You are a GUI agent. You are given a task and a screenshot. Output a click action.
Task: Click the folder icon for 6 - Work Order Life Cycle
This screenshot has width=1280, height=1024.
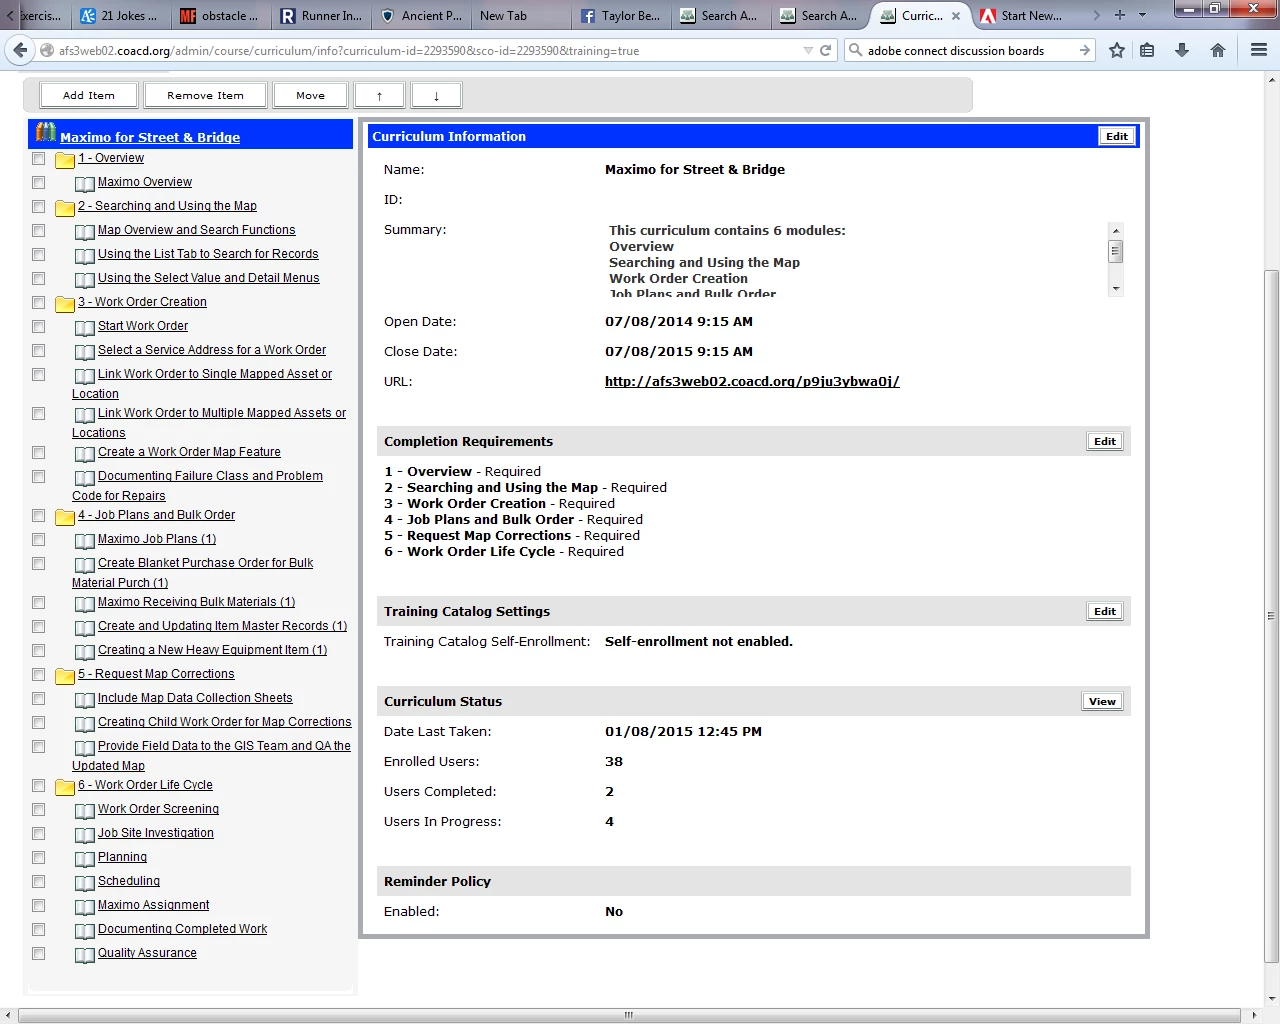(65, 787)
